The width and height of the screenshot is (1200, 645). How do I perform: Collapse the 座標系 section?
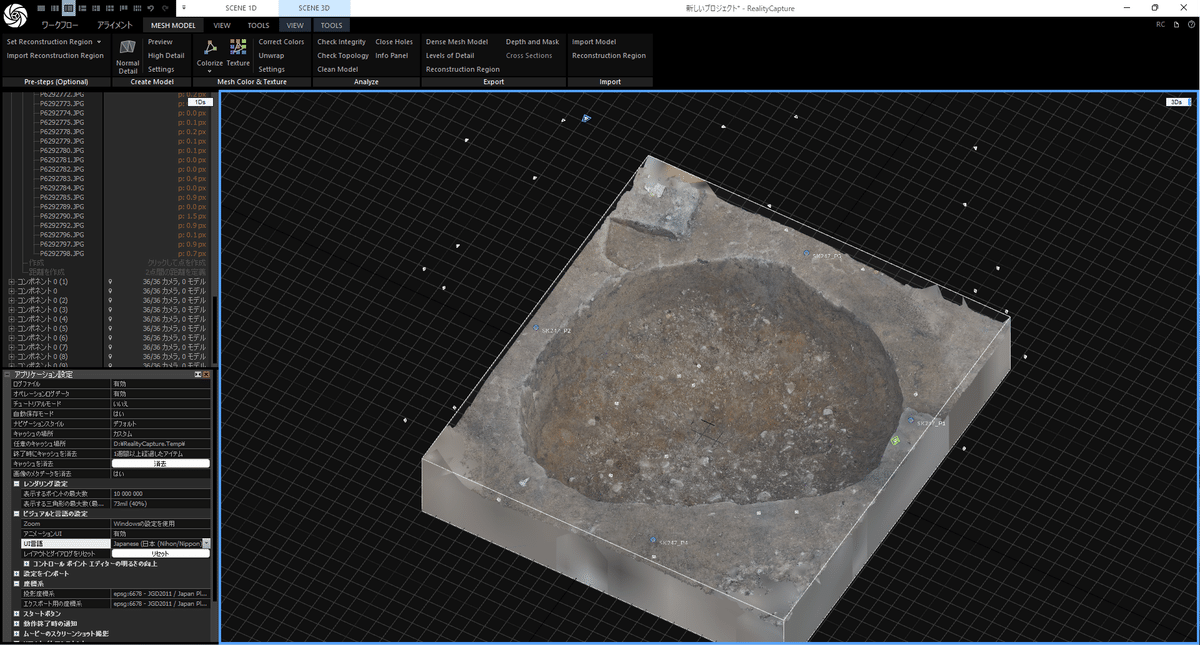coord(16,583)
